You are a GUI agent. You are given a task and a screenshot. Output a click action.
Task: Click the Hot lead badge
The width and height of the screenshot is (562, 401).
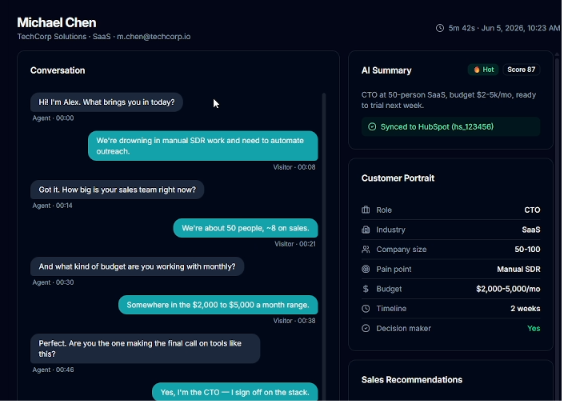pos(484,70)
